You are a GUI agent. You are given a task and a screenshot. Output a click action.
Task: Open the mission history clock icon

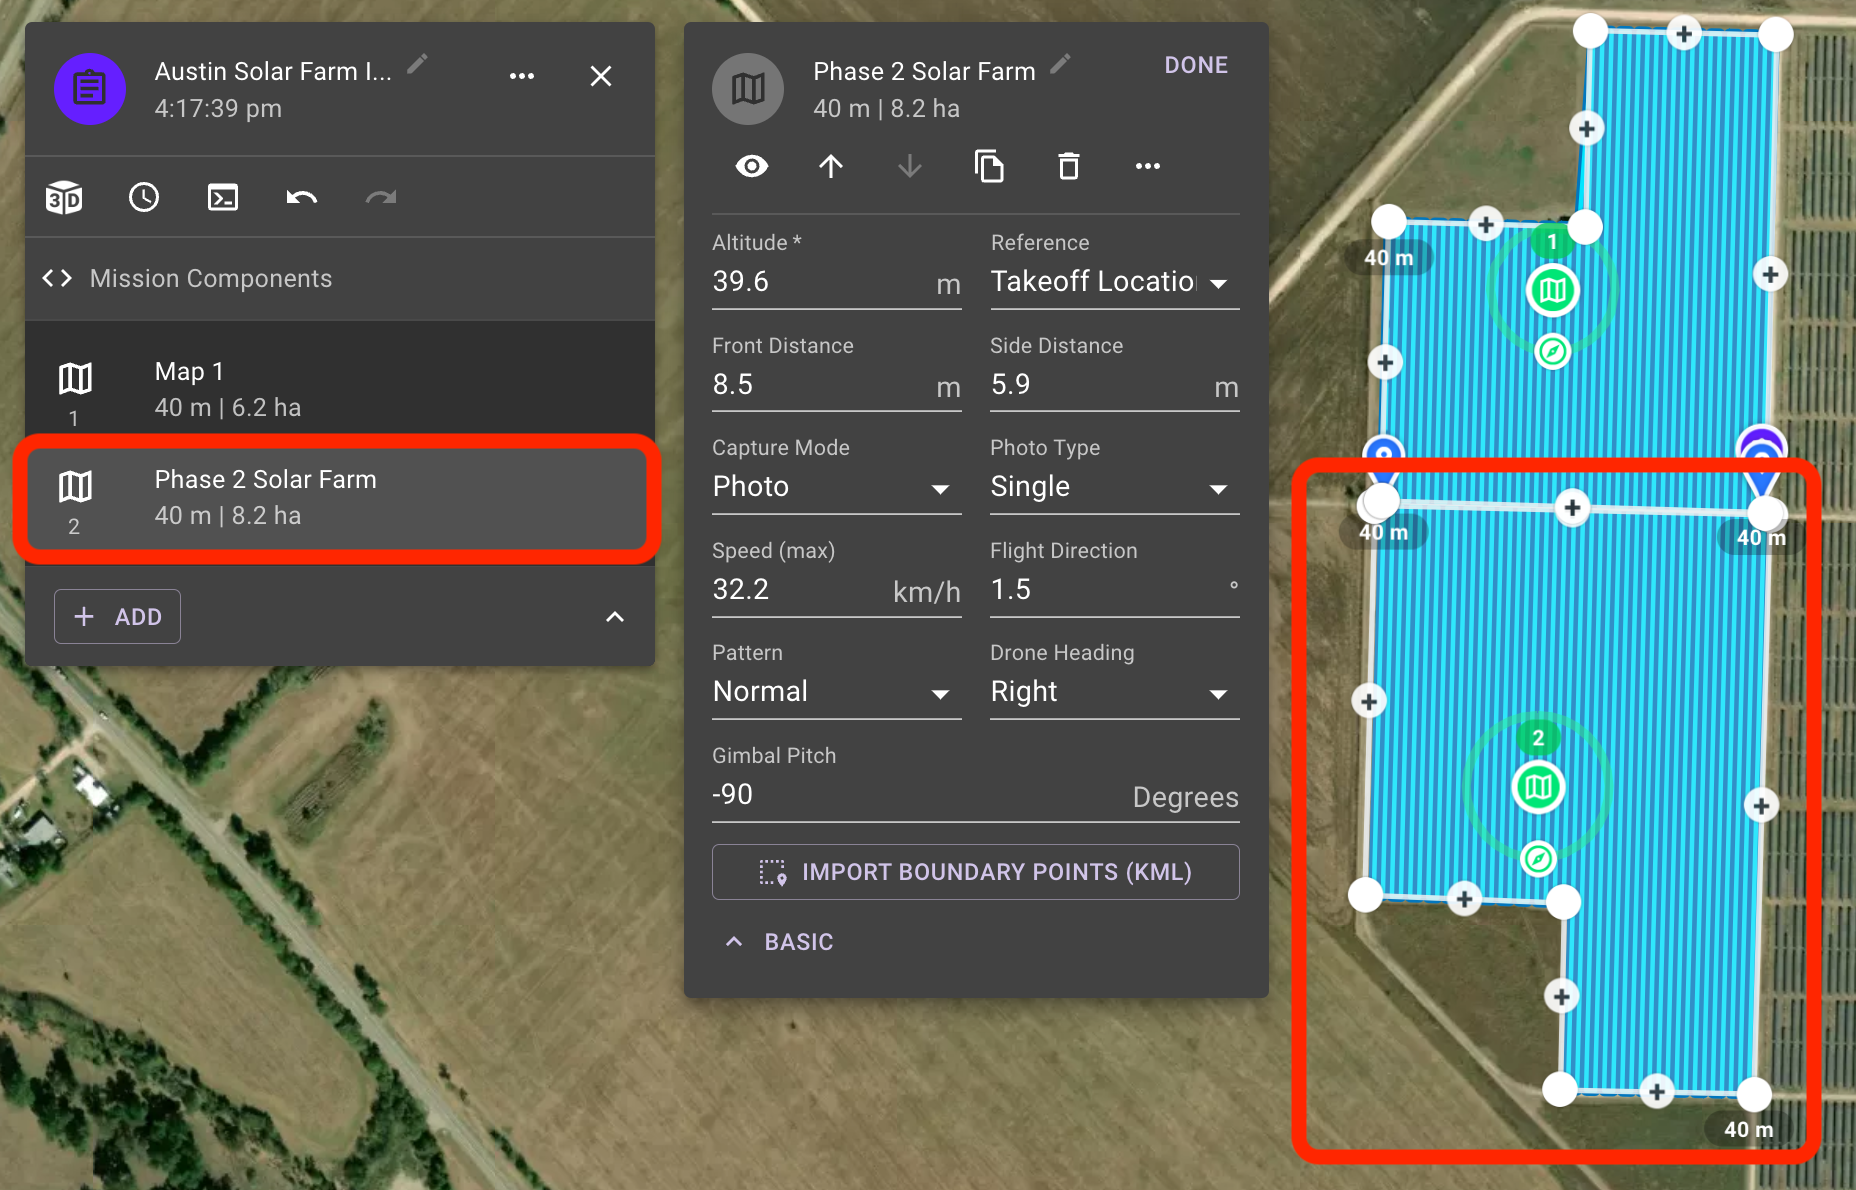click(x=144, y=197)
